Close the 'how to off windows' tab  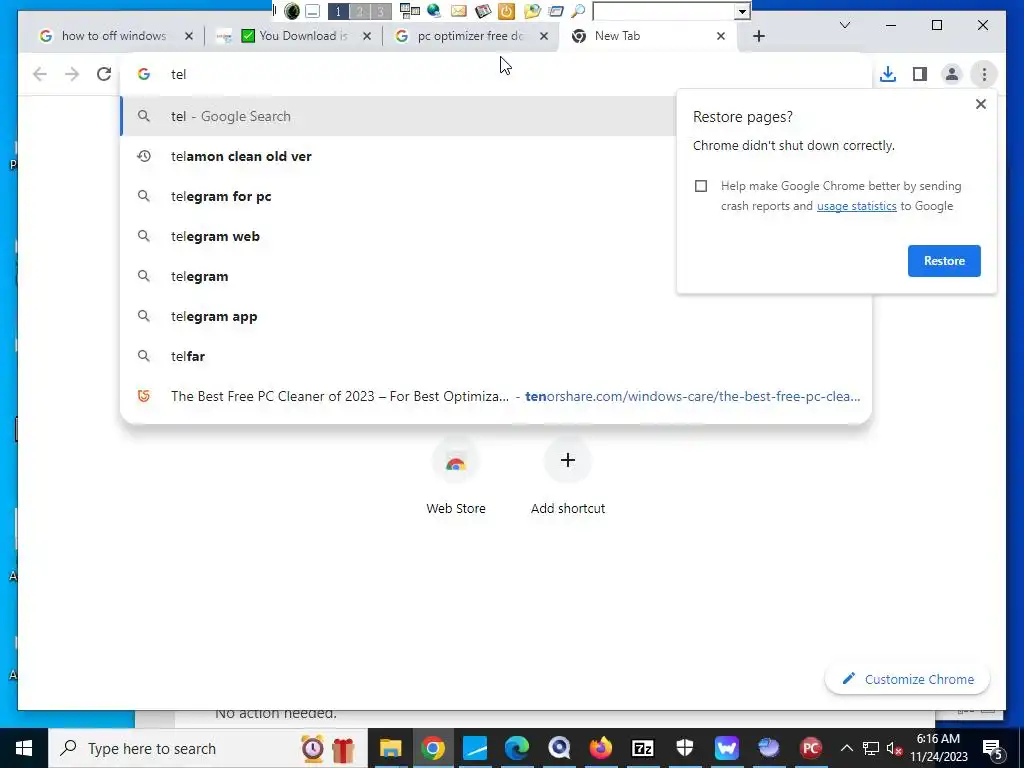(189, 36)
